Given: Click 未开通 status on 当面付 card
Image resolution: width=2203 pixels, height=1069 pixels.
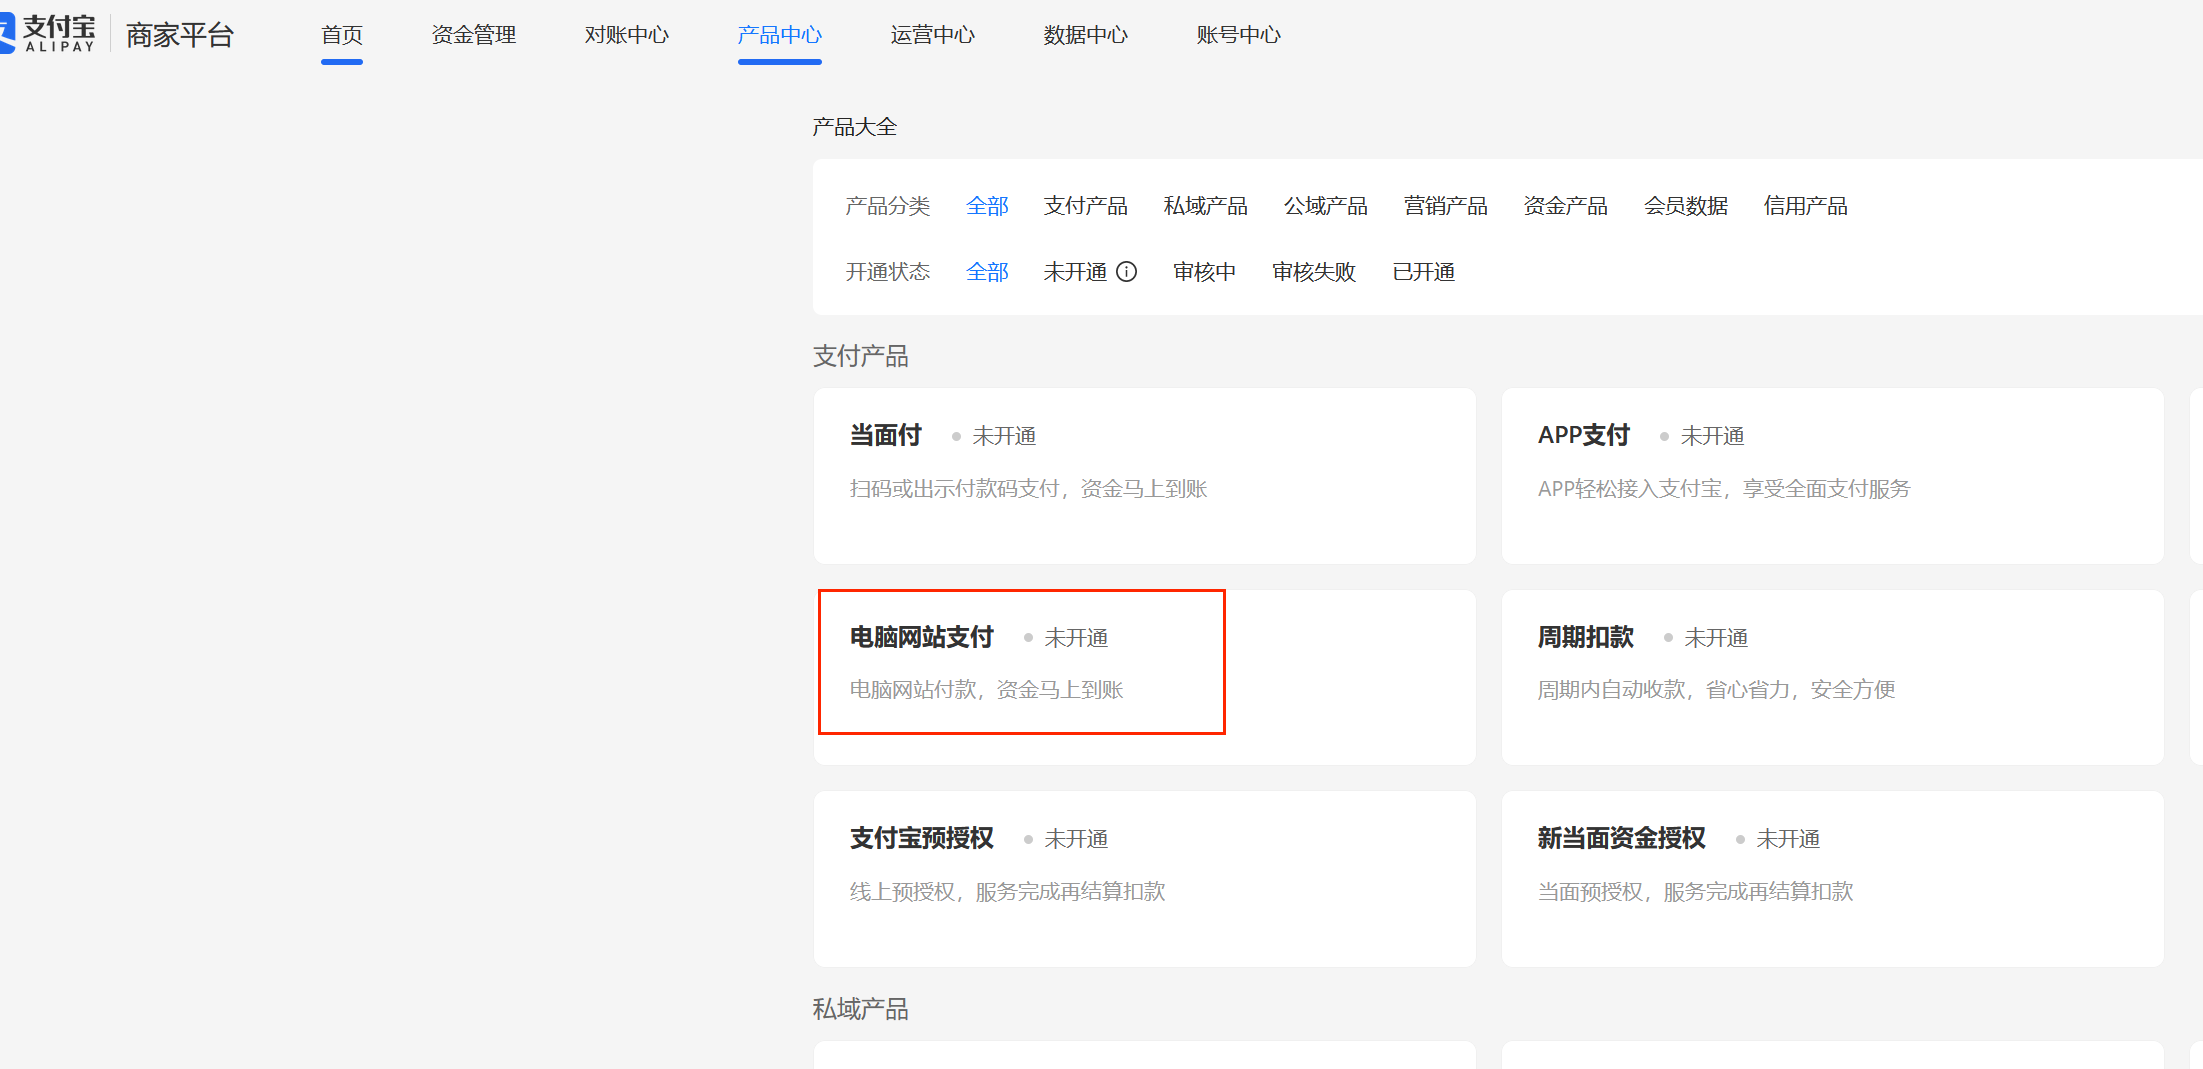Looking at the screenshot, I should pyautogui.click(x=1004, y=436).
